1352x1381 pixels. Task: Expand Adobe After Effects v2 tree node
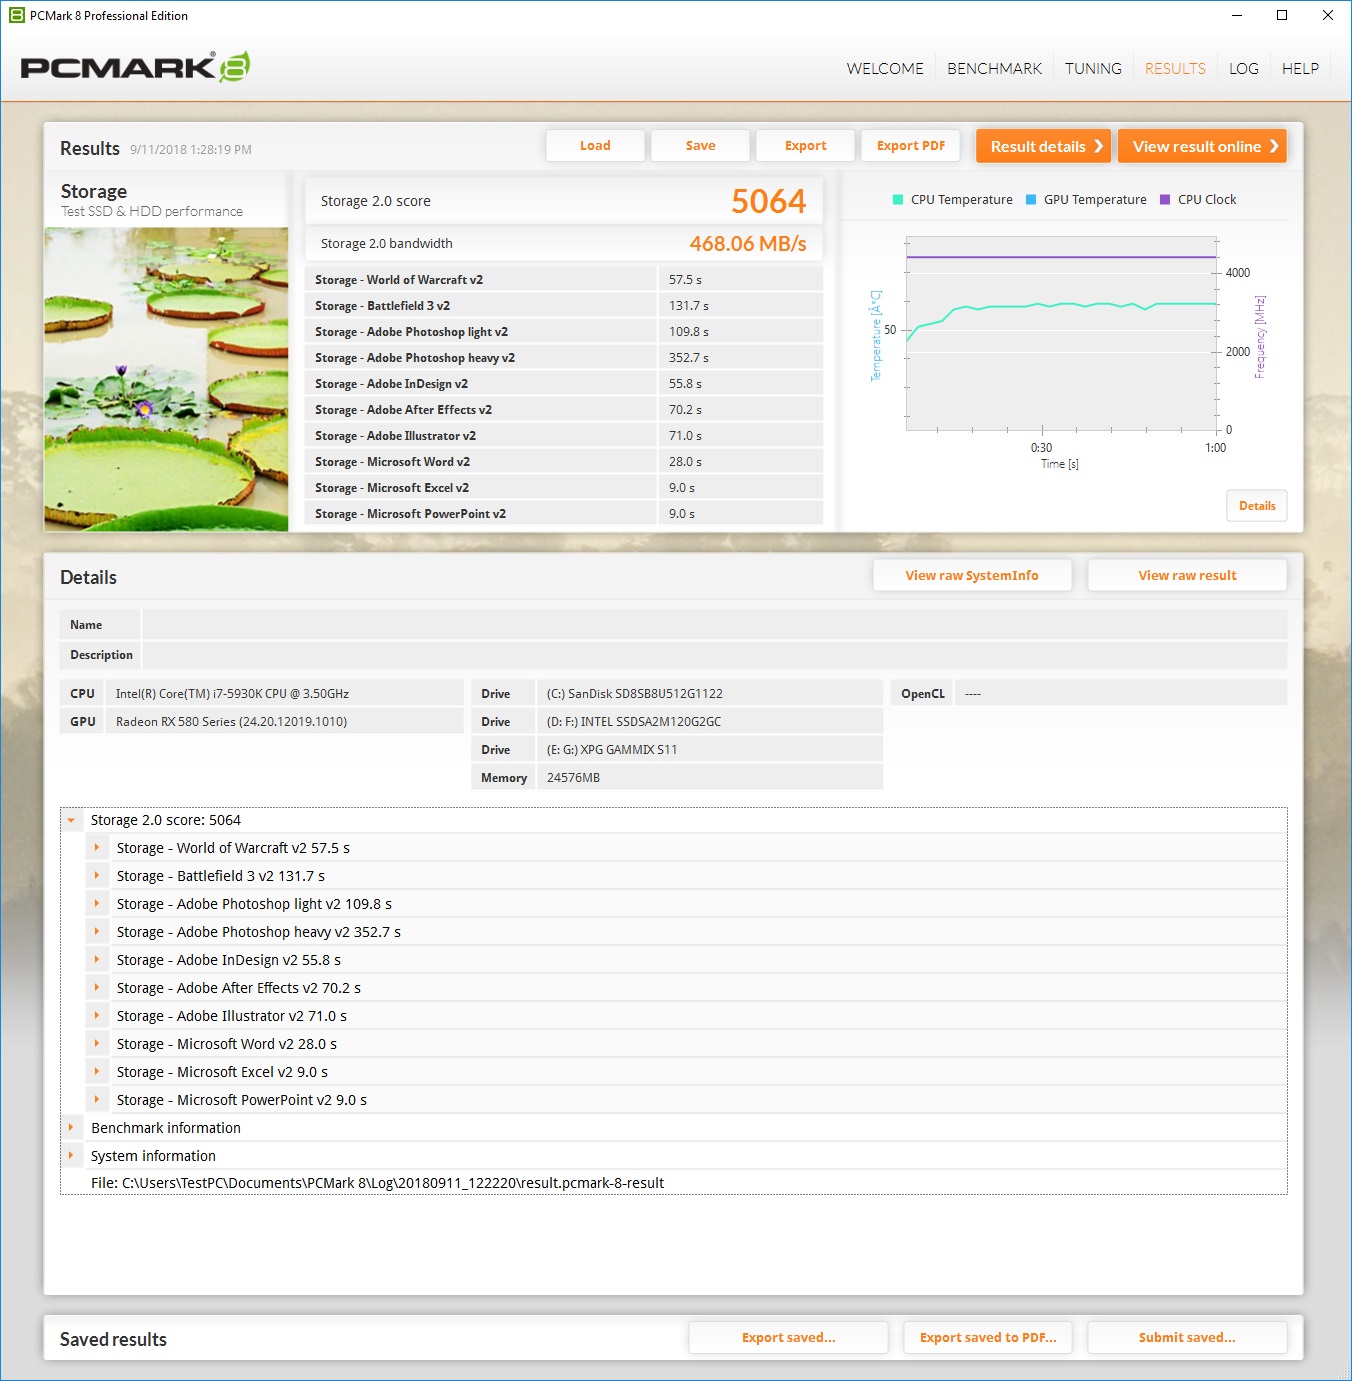[x=97, y=988]
